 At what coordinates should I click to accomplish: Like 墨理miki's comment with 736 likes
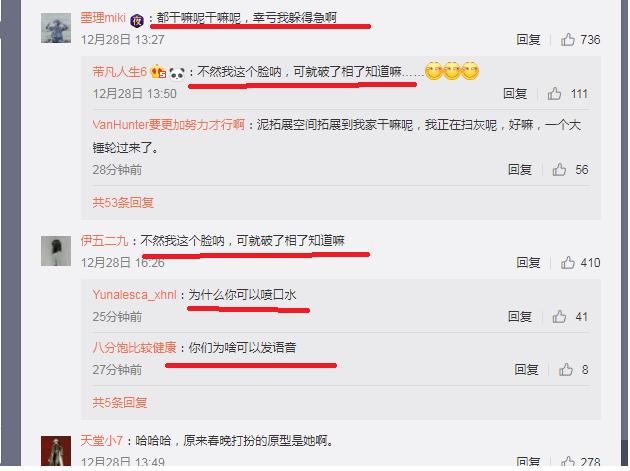click(x=568, y=39)
